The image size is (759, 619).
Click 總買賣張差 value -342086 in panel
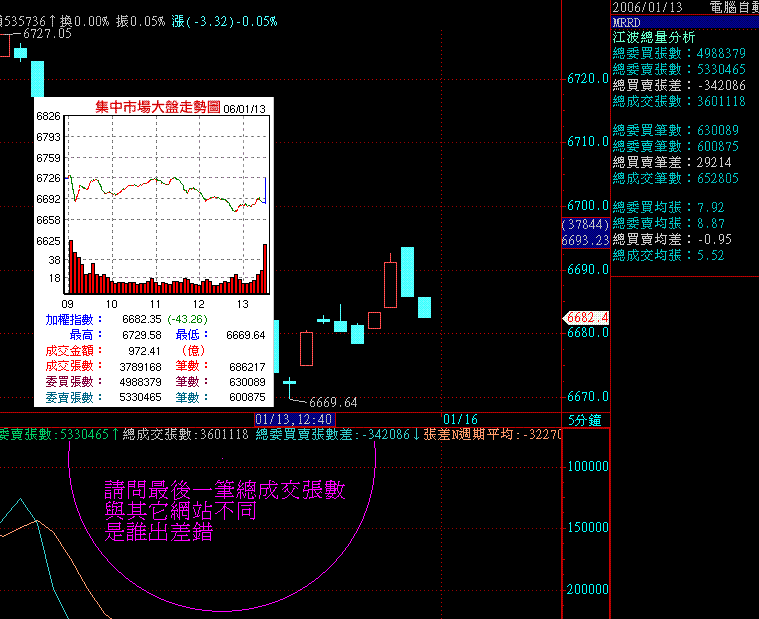click(x=721, y=85)
